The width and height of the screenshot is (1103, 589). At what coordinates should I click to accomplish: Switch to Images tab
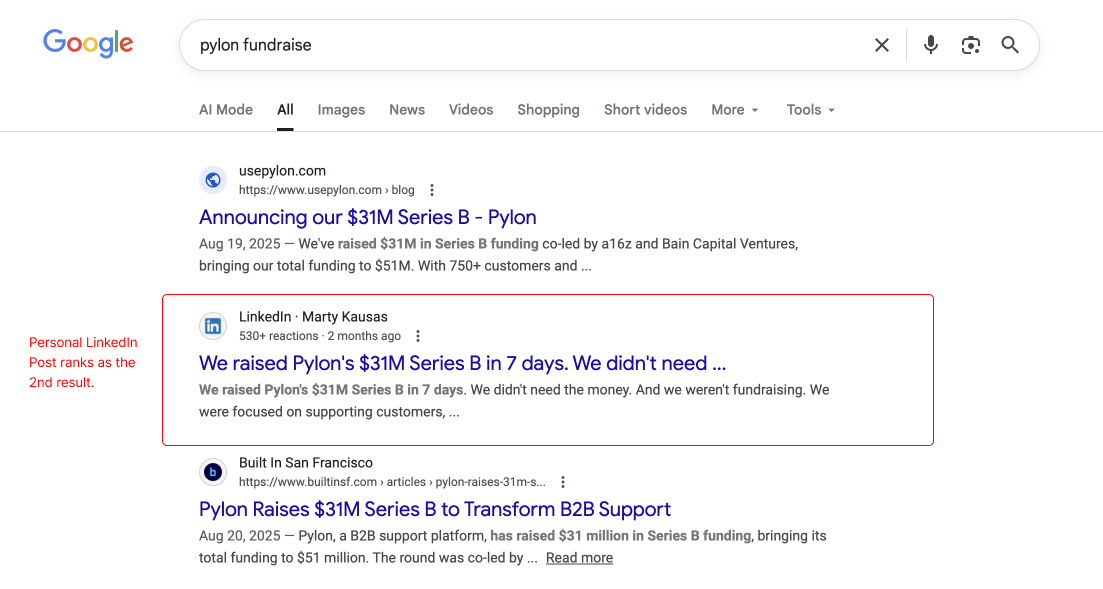tap(341, 110)
